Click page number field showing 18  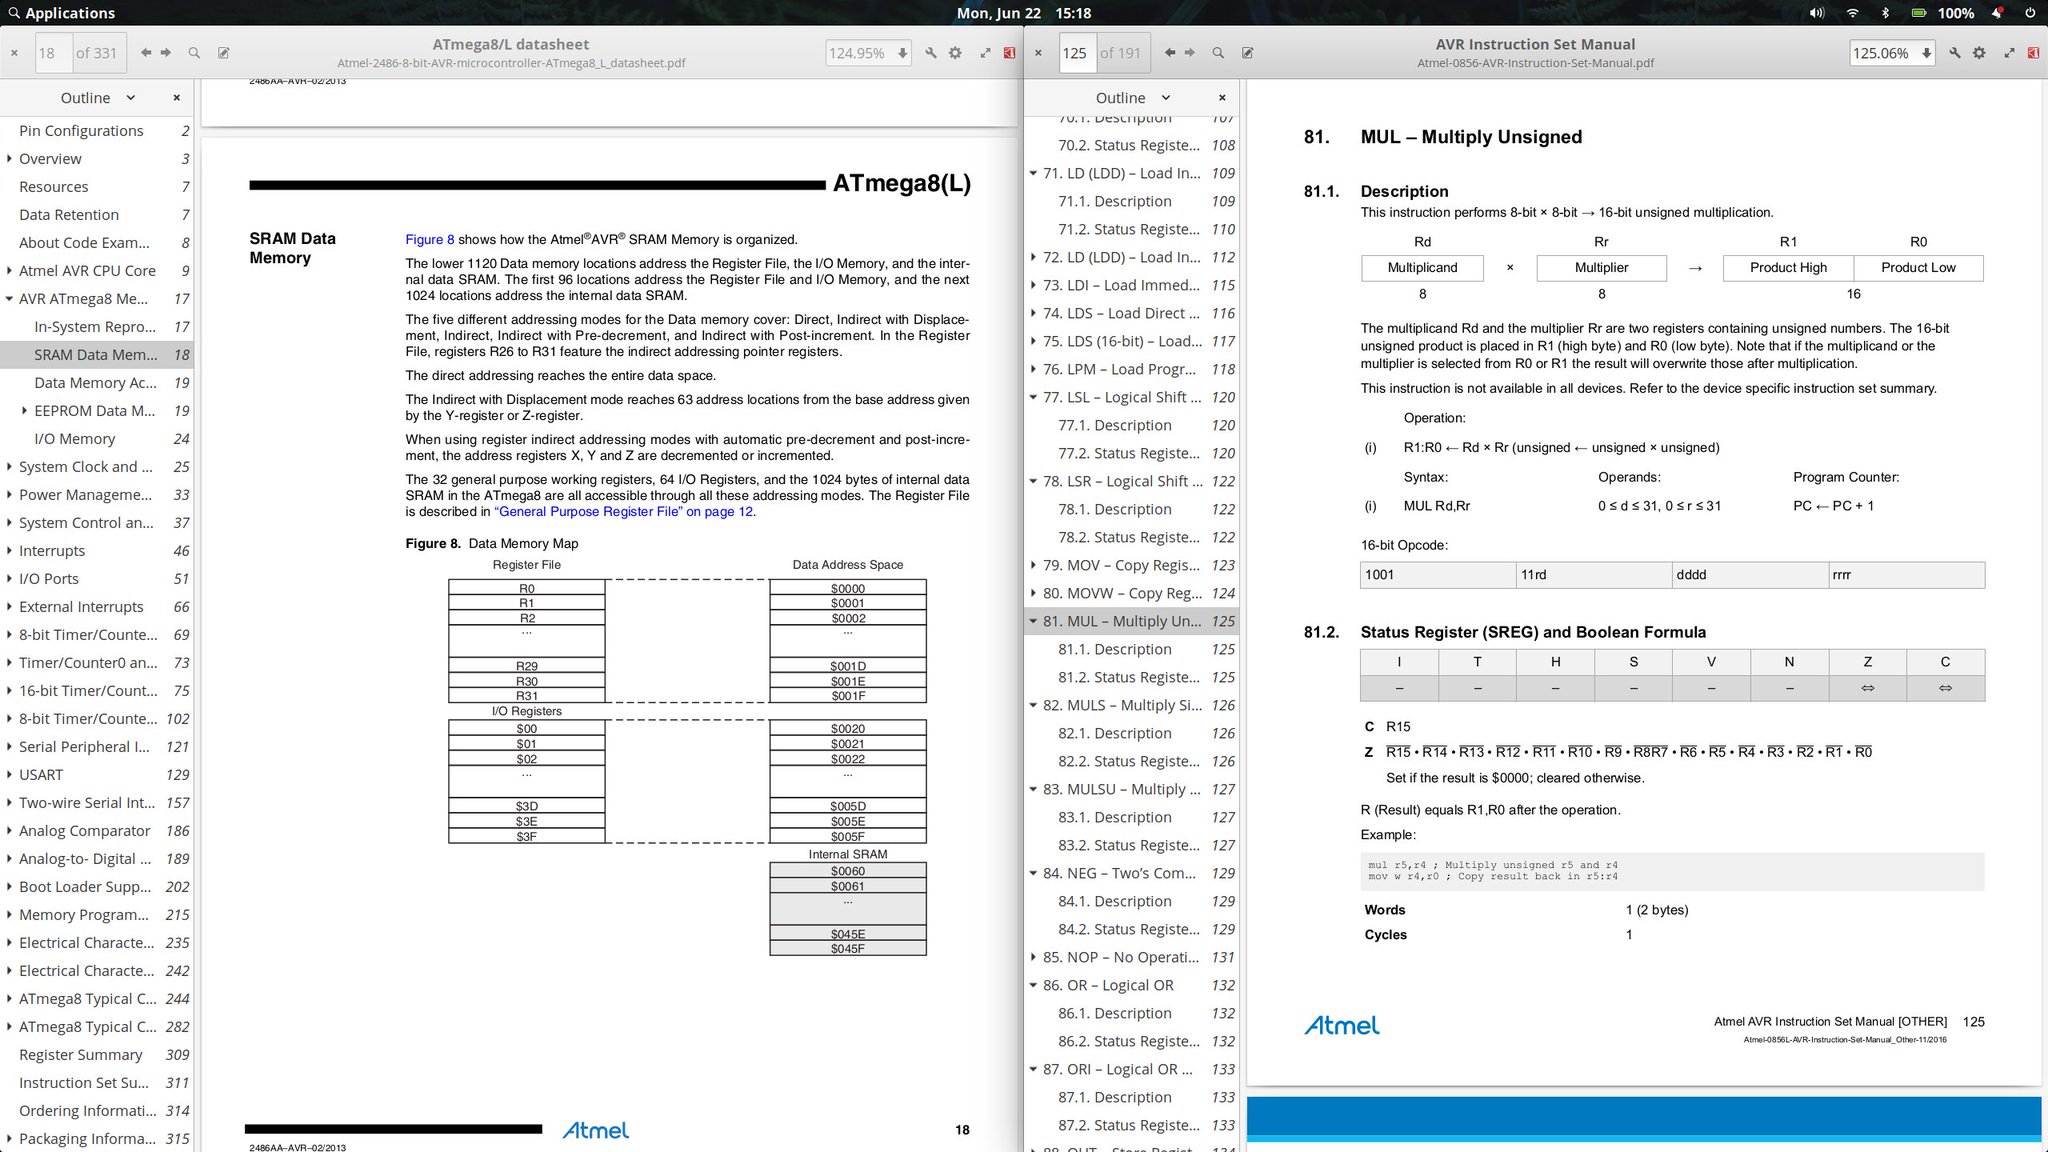click(x=52, y=53)
